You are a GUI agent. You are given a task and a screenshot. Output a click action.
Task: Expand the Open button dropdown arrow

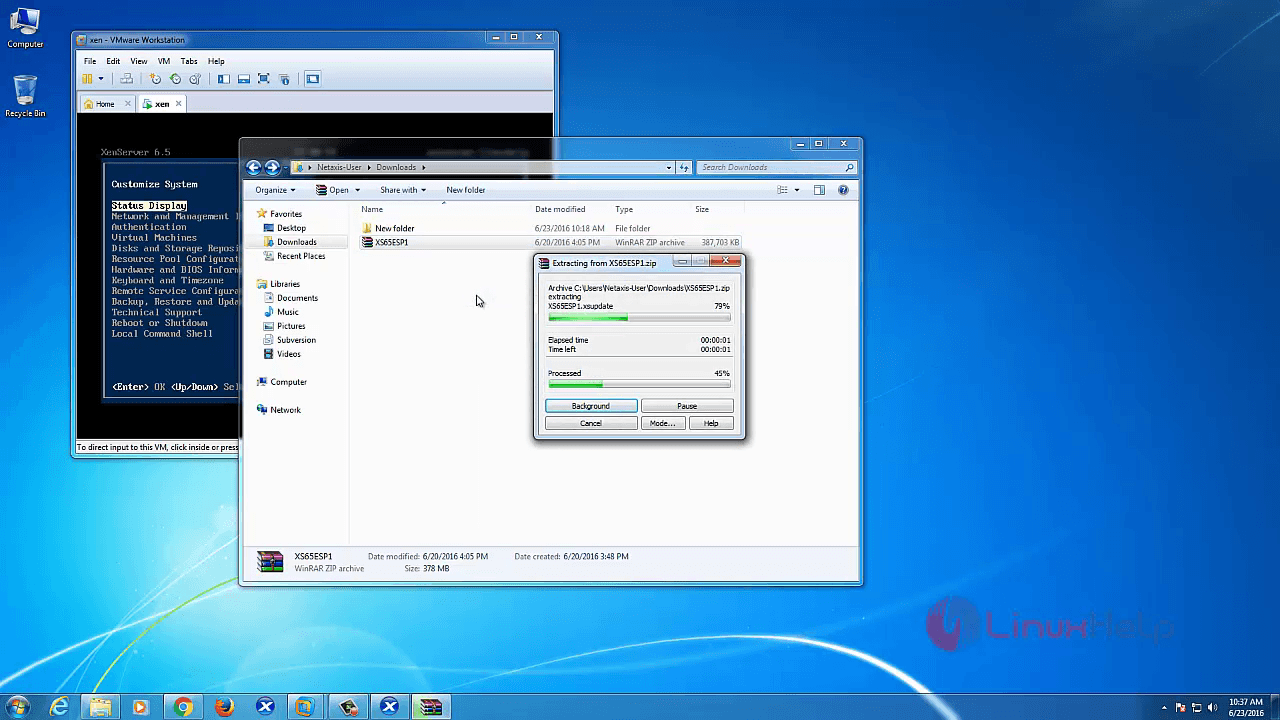357,190
